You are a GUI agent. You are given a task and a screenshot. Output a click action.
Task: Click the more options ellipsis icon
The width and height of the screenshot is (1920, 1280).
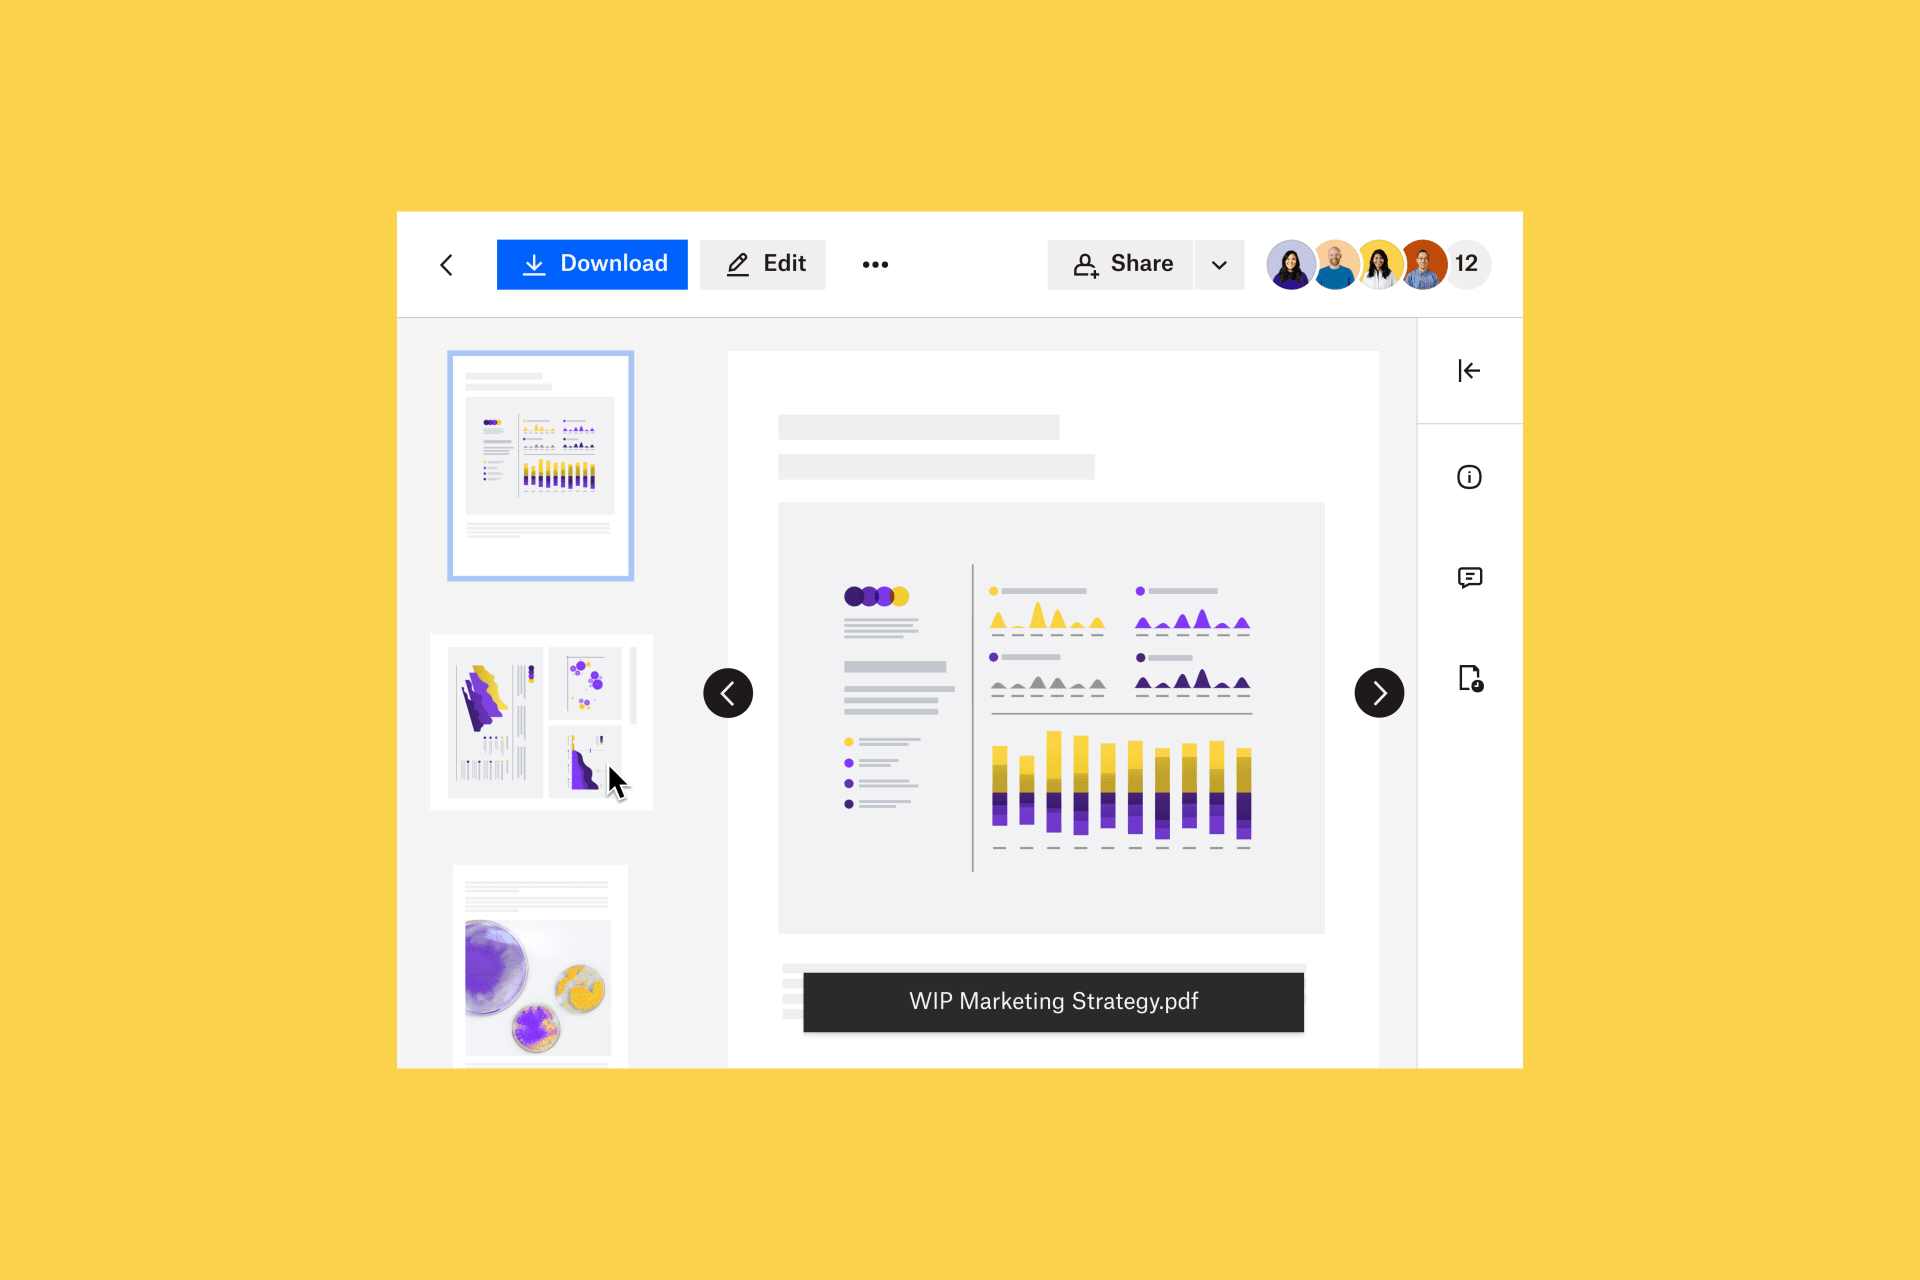click(x=874, y=263)
